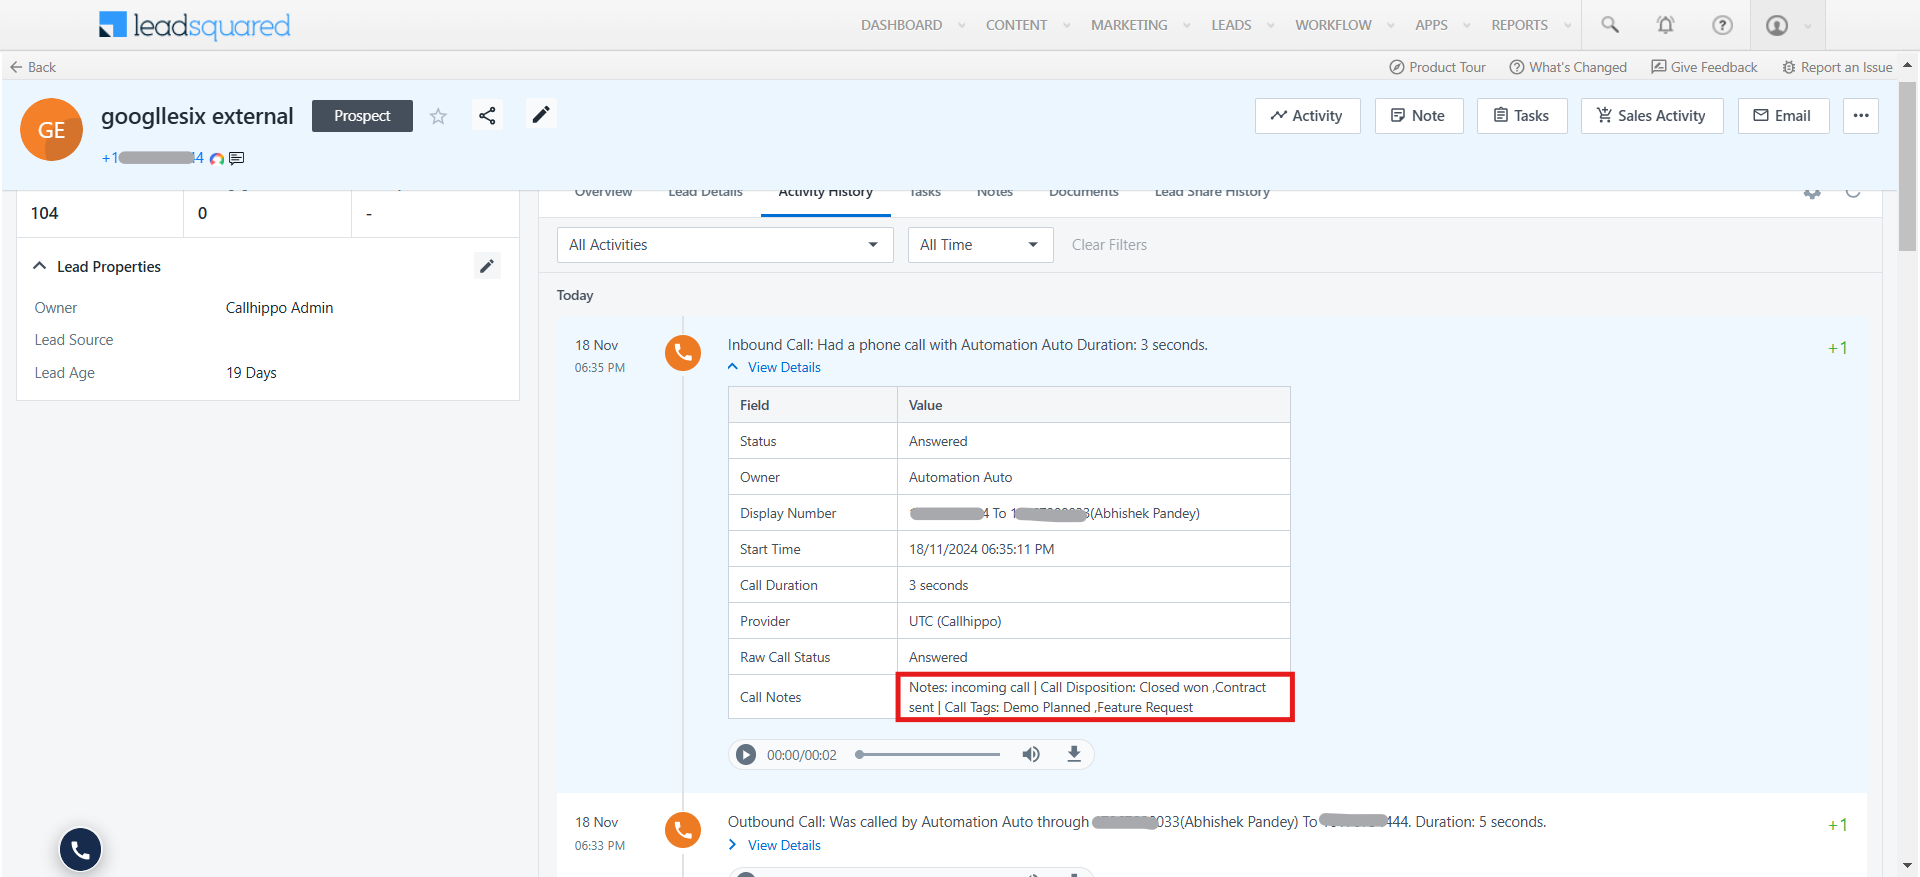Open the APPS menu
Image resolution: width=1920 pixels, height=877 pixels.
tap(1431, 25)
